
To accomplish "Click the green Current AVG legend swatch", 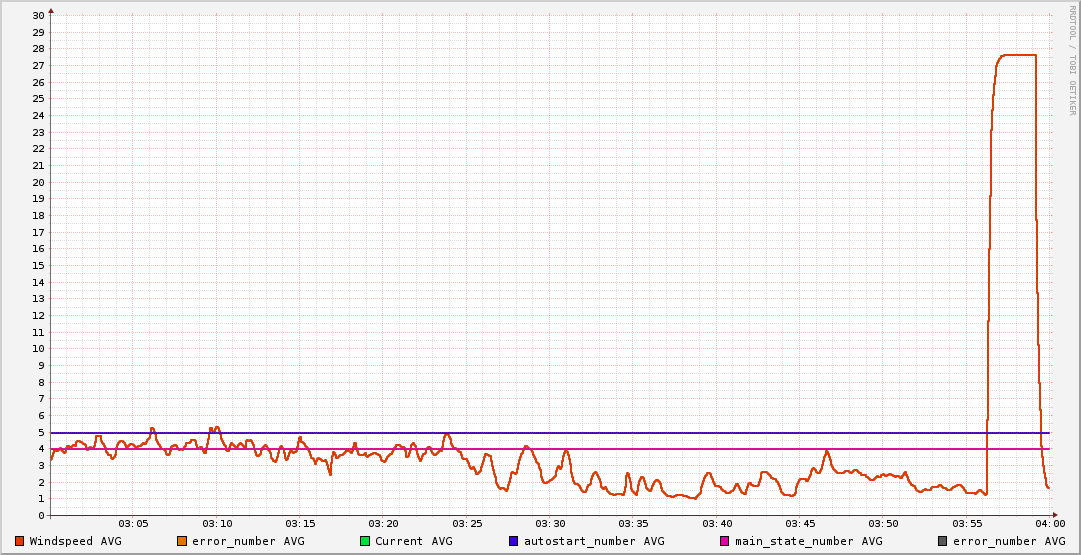I will pos(365,541).
